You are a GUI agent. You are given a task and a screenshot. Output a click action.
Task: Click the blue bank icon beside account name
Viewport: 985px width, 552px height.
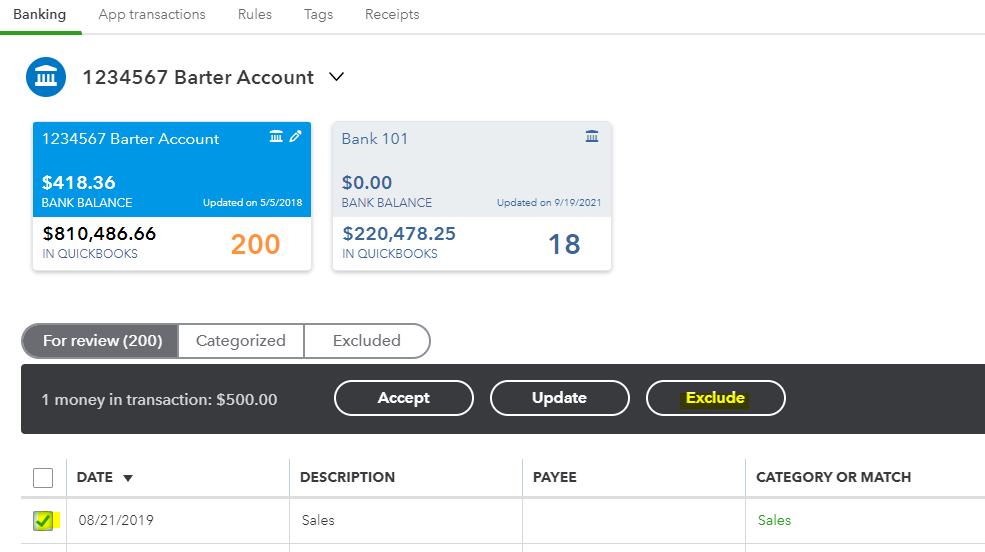pos(46,77)
